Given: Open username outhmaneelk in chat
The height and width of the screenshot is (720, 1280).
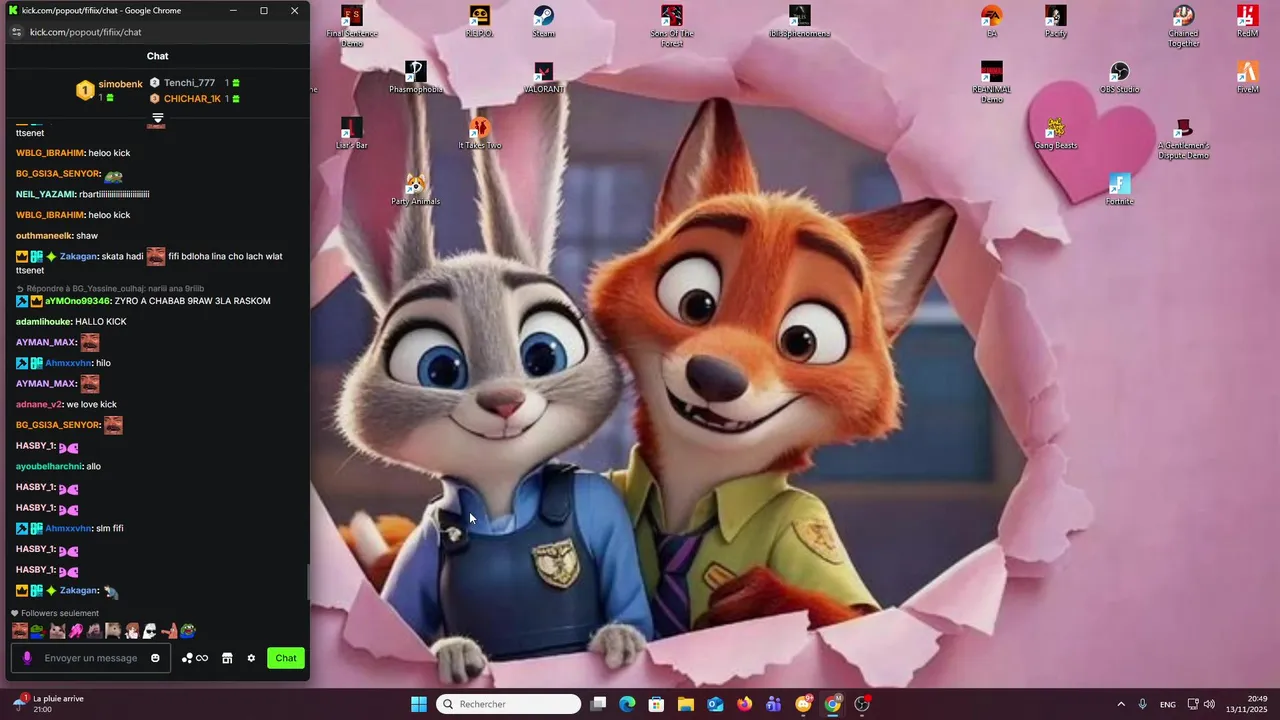Looking at the screenshot, I should (44, 235).
